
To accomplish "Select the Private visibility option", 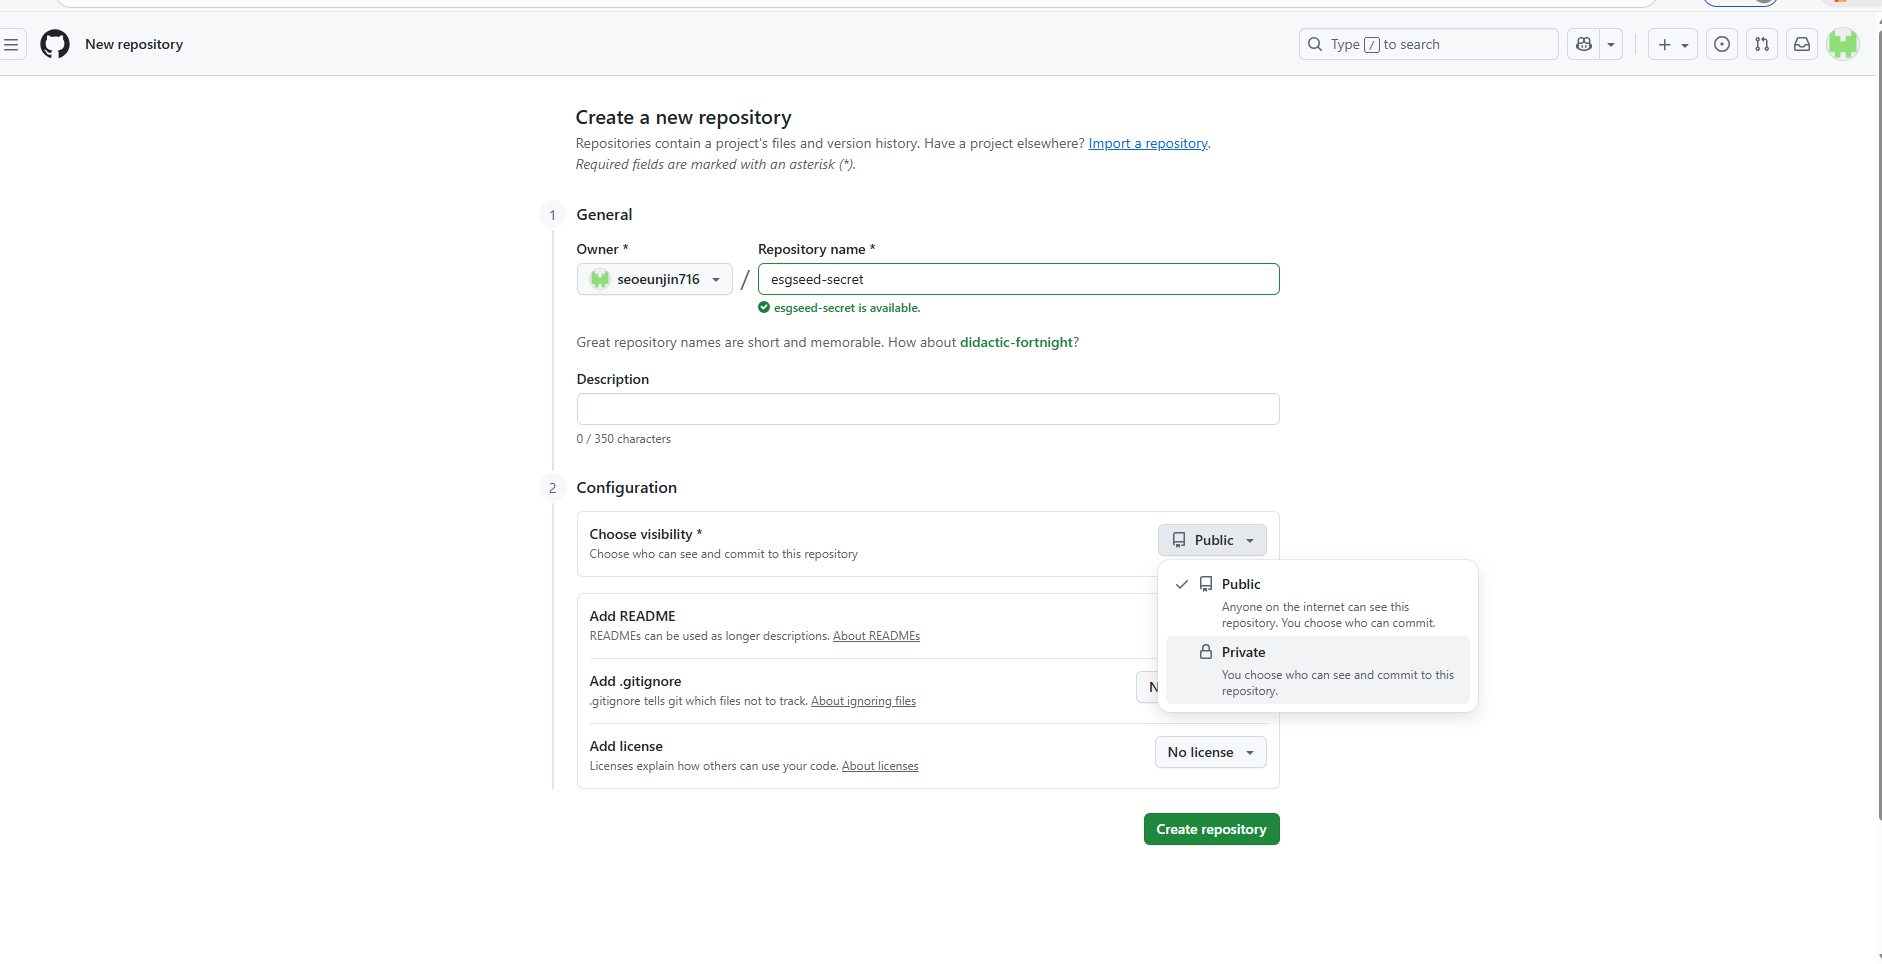I will (1317, 670).
